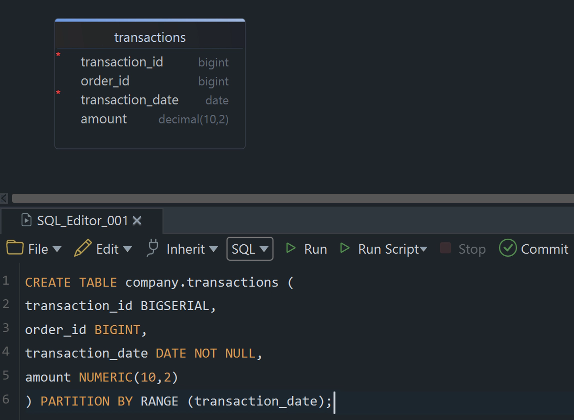Image resolution: width=574 pixels, height=420 pixels.
Task: Click PARTITION keyword on line 6
Action: pos(75,401)
